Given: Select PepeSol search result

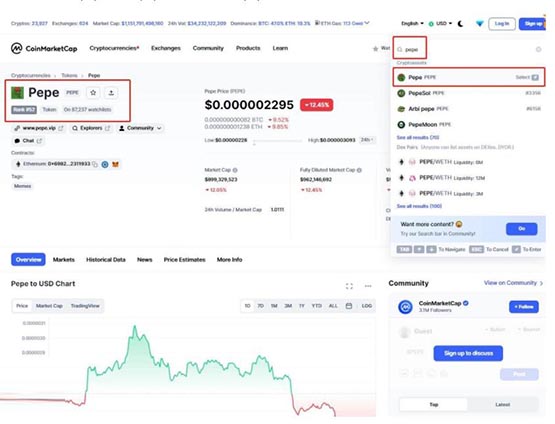Looking at the screenshot, I should 469,93.
